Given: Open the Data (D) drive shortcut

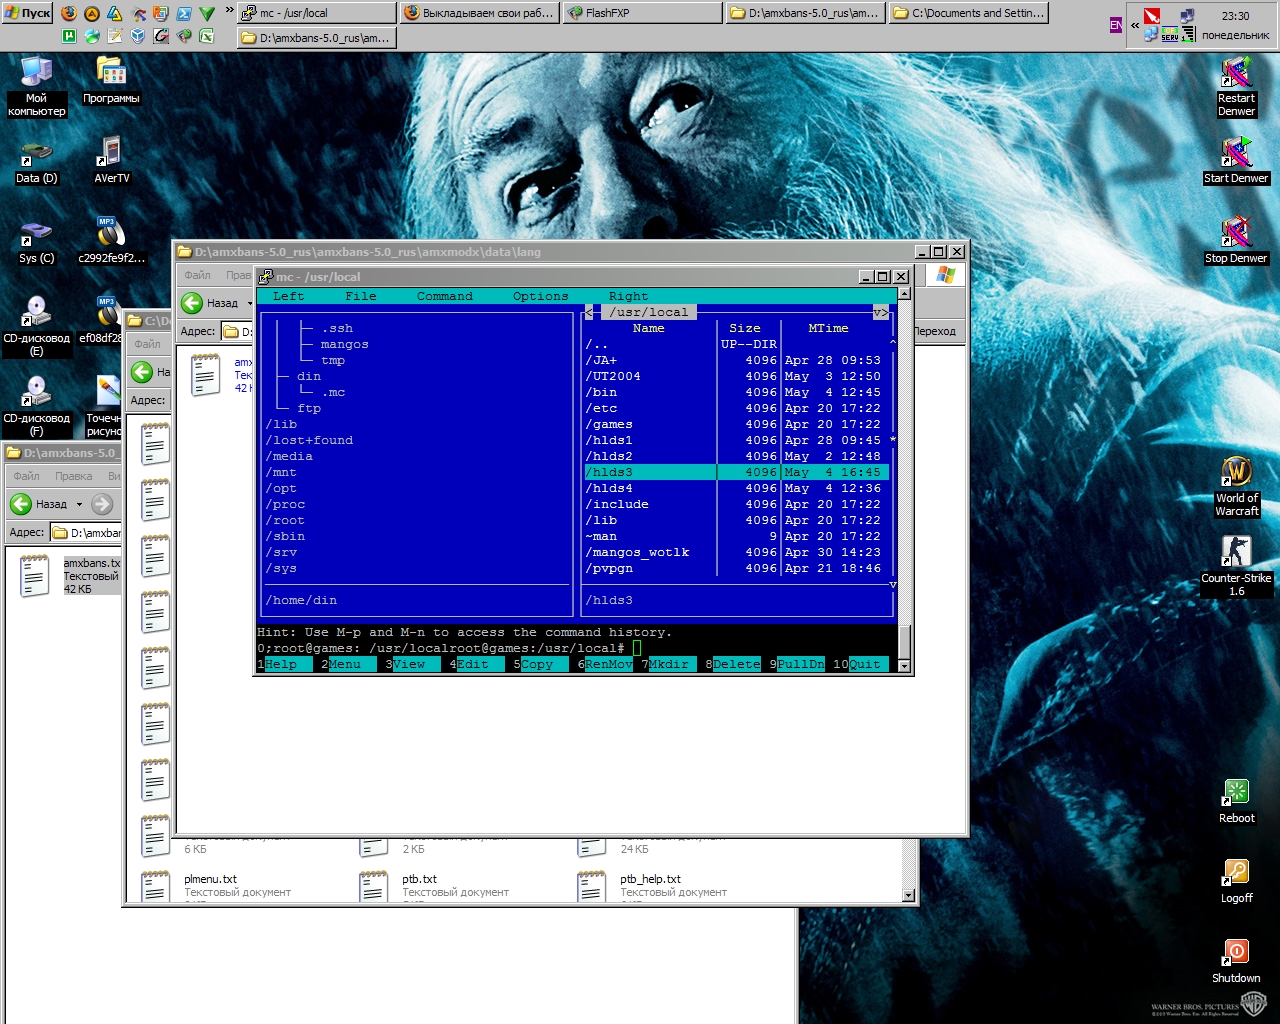Looking at the screenshot, I should [36, 163].
